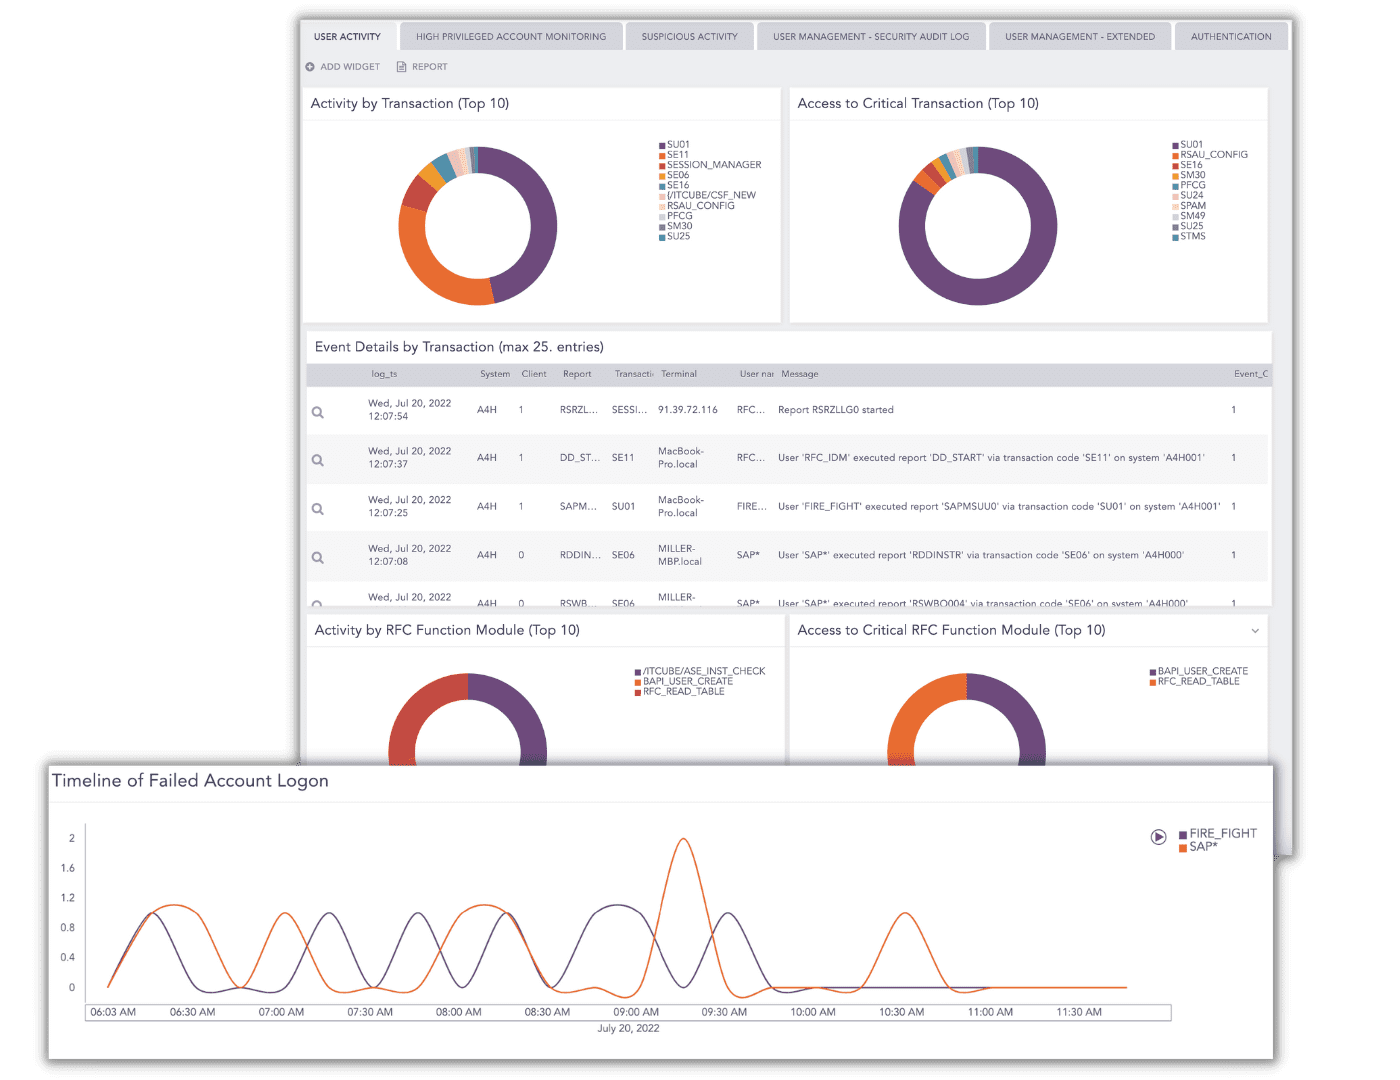Open the Authentication tab
This screenshot has height=1080, width=1400.
point(1231,37)
